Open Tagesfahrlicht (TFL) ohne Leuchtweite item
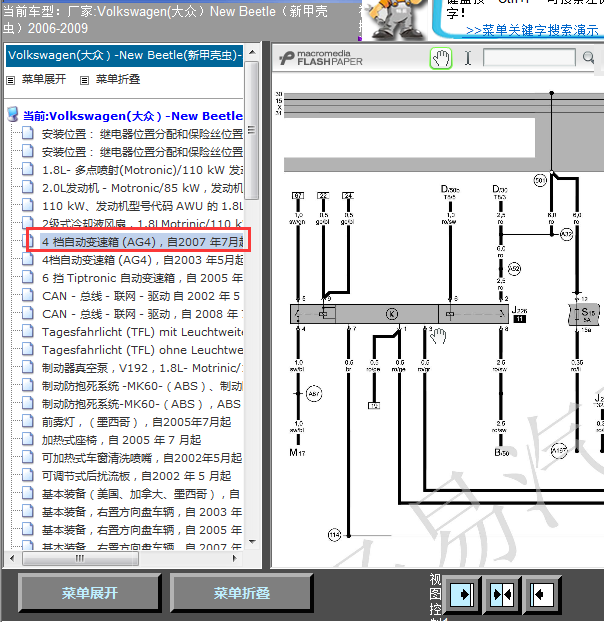This screenshot has height=622, width=604. click(142, 350)
